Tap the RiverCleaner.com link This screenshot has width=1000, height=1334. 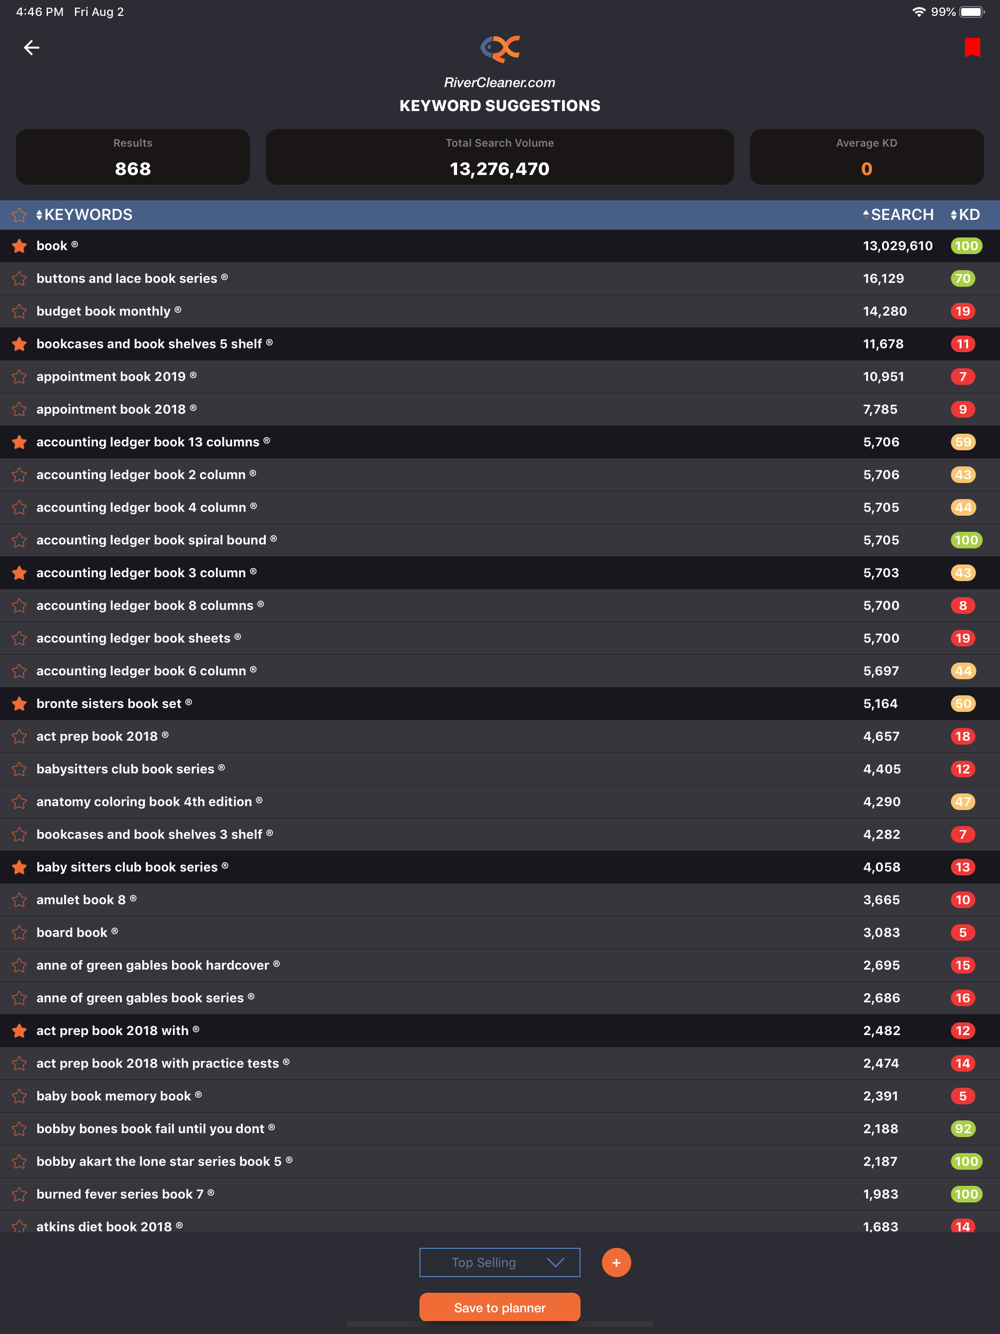[500, 83]
